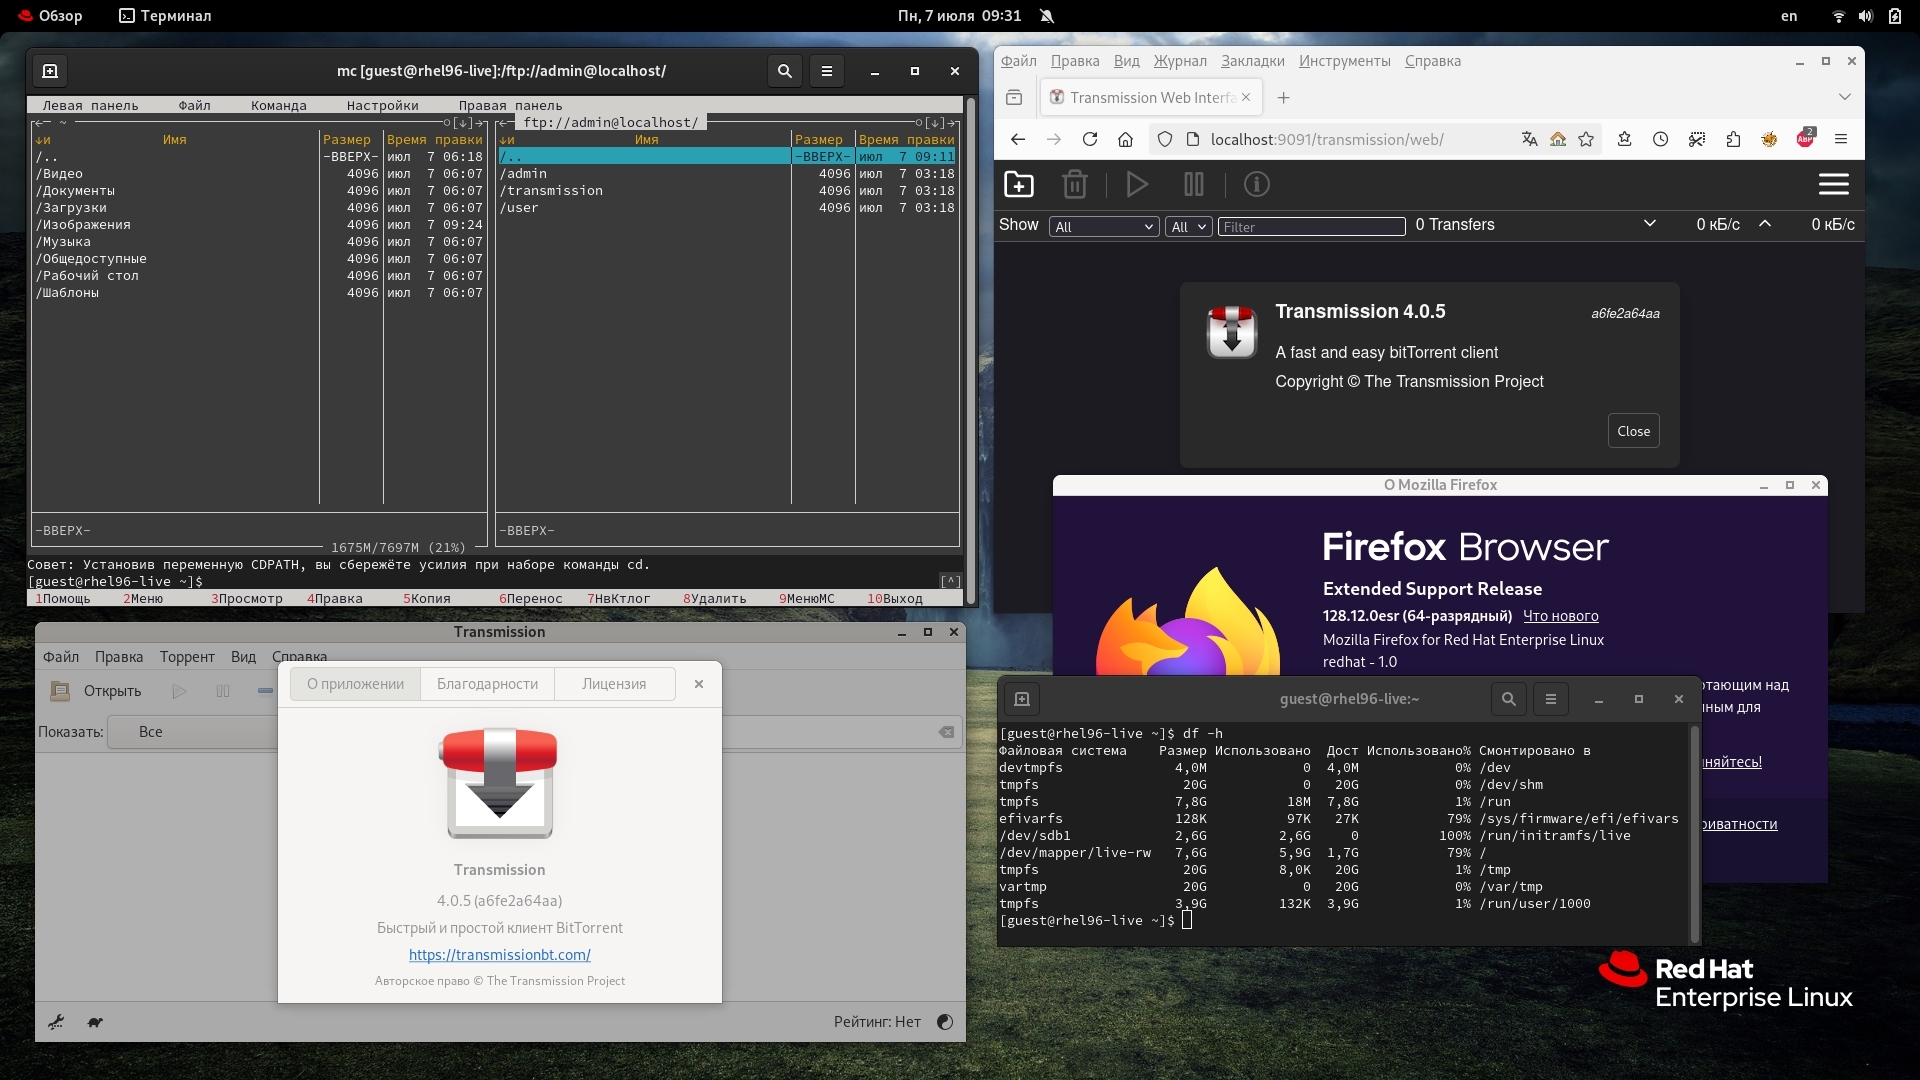
Task: Click 5Копия function key in mc
Action: (x=427, y=599)
